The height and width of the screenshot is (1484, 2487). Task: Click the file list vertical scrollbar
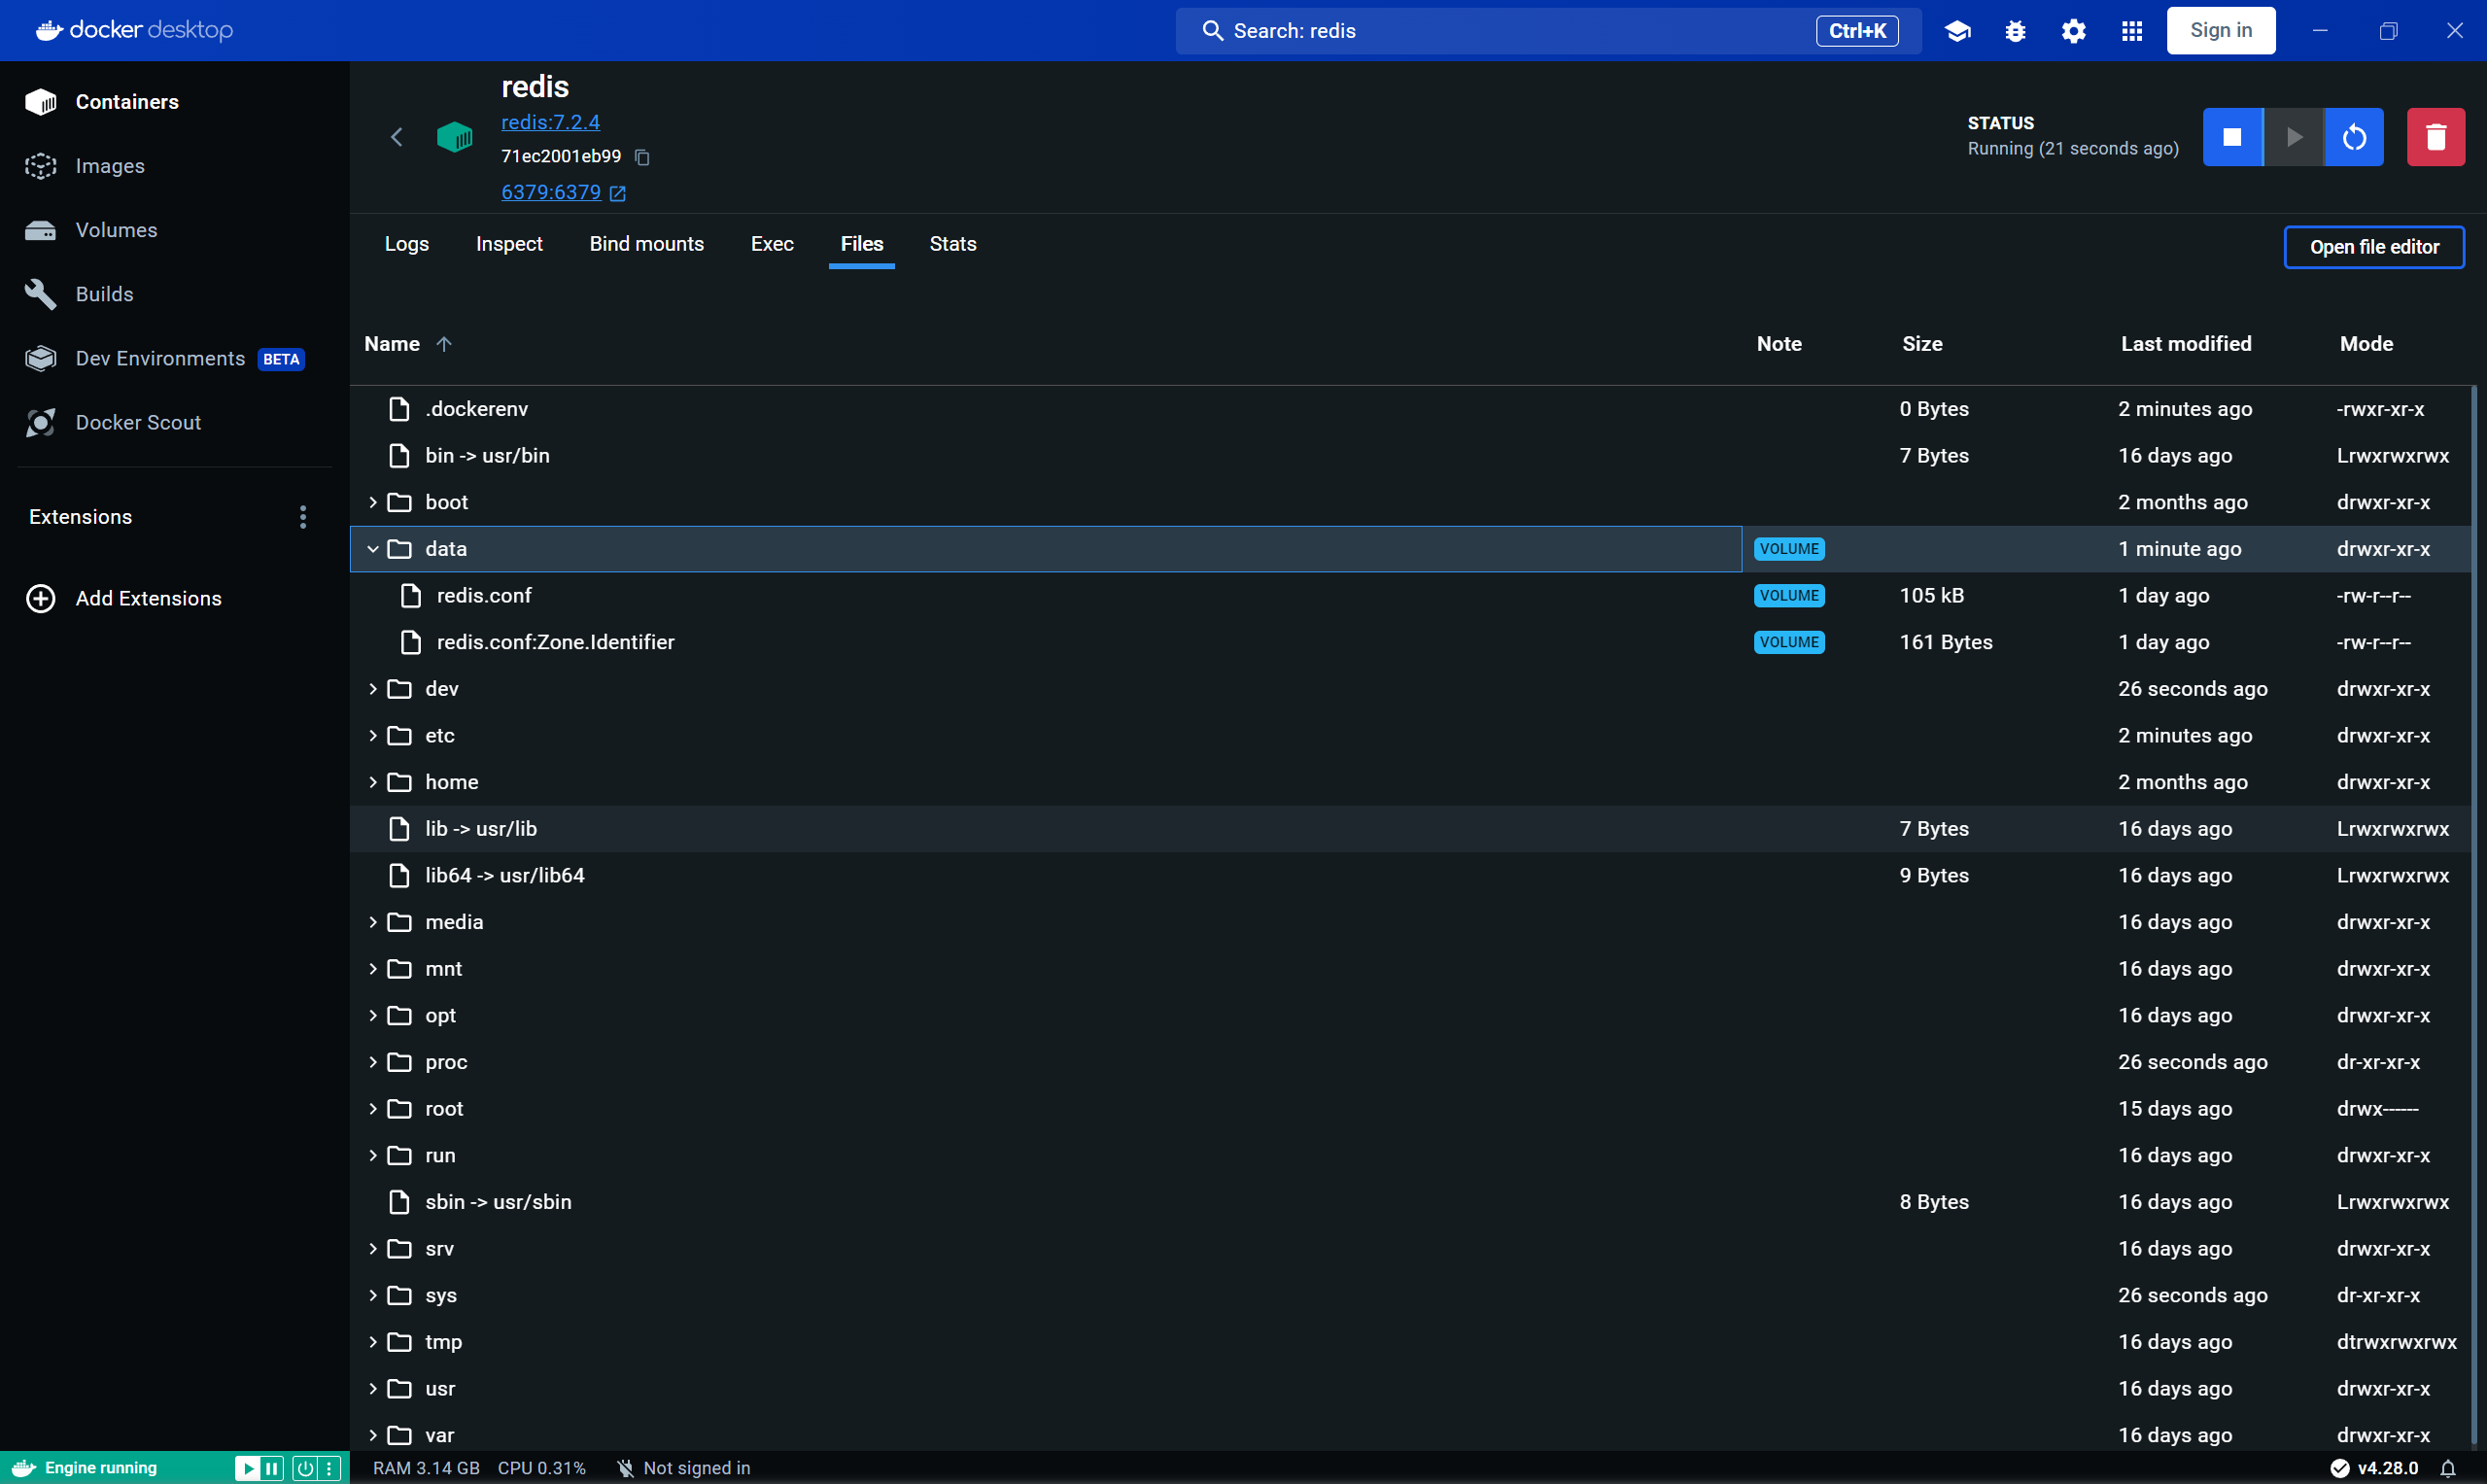tap(2475, 915)
